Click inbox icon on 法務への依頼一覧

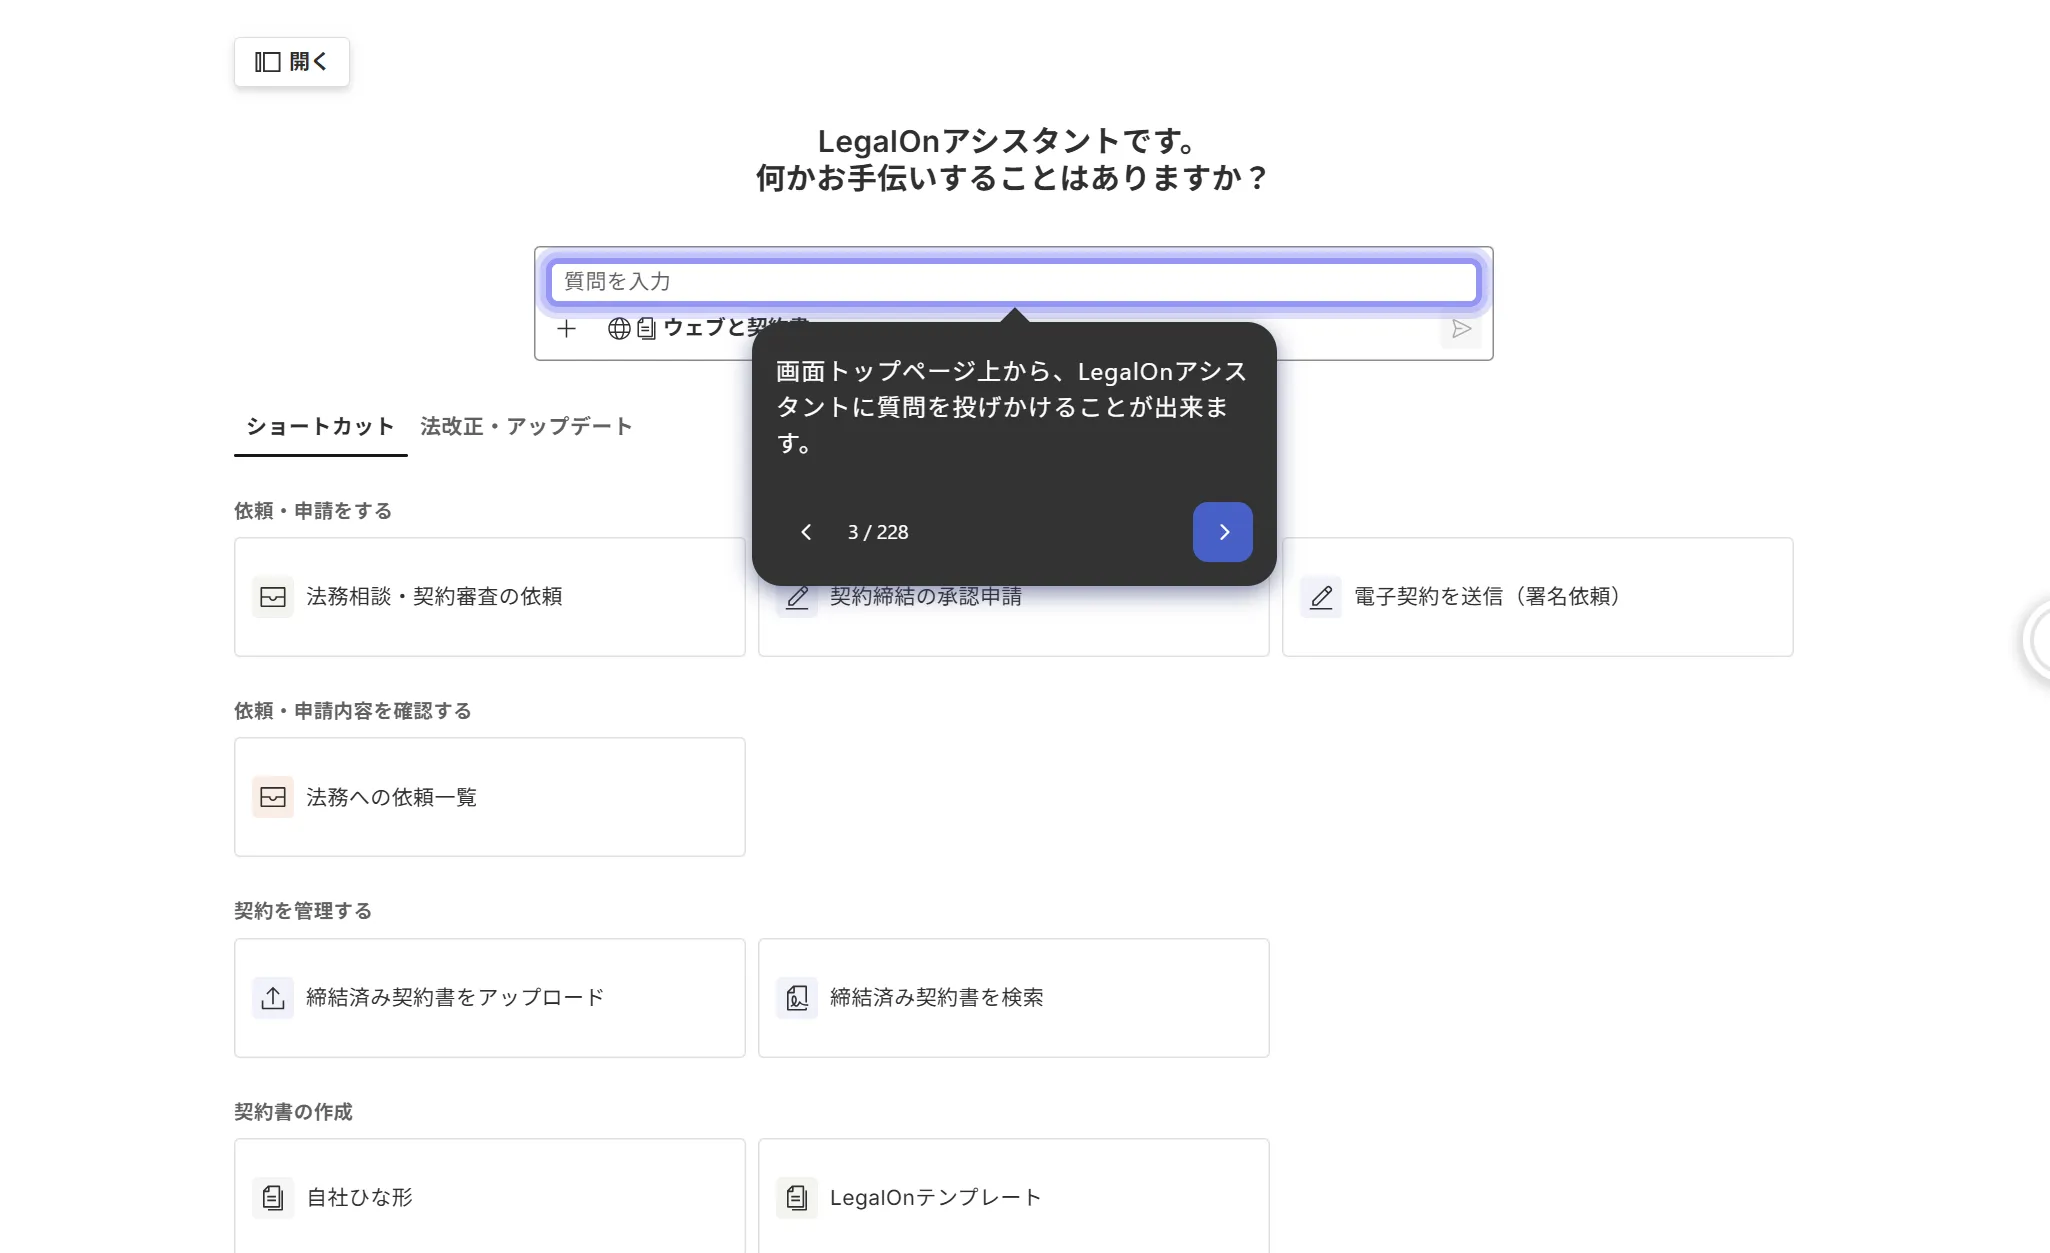tap(273, 797)
